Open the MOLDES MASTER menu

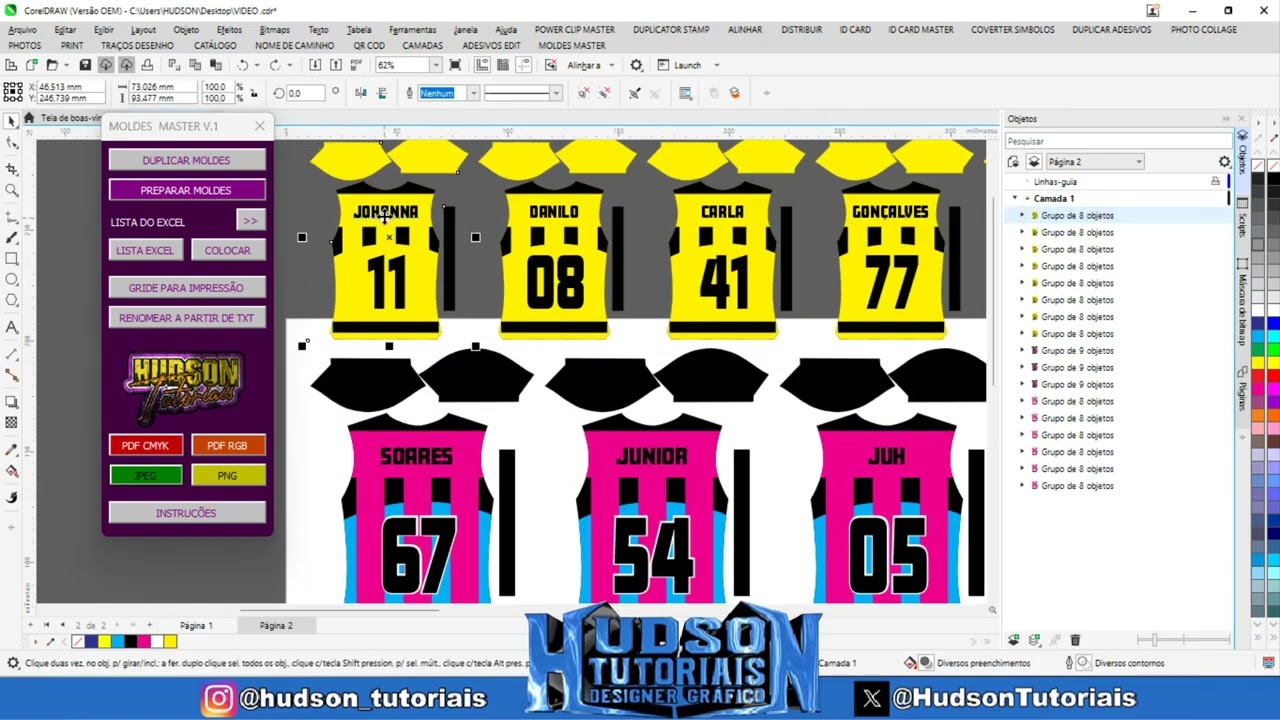click(571, 46)
